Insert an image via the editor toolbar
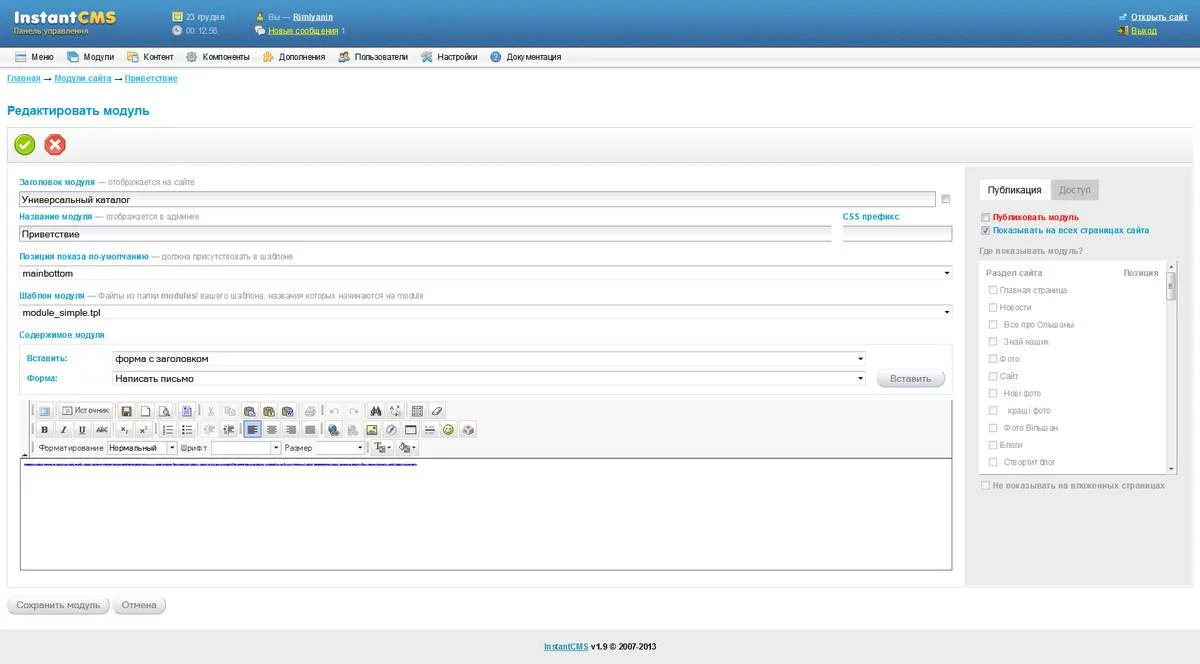The image size is (1200, 664). point(372,429)
